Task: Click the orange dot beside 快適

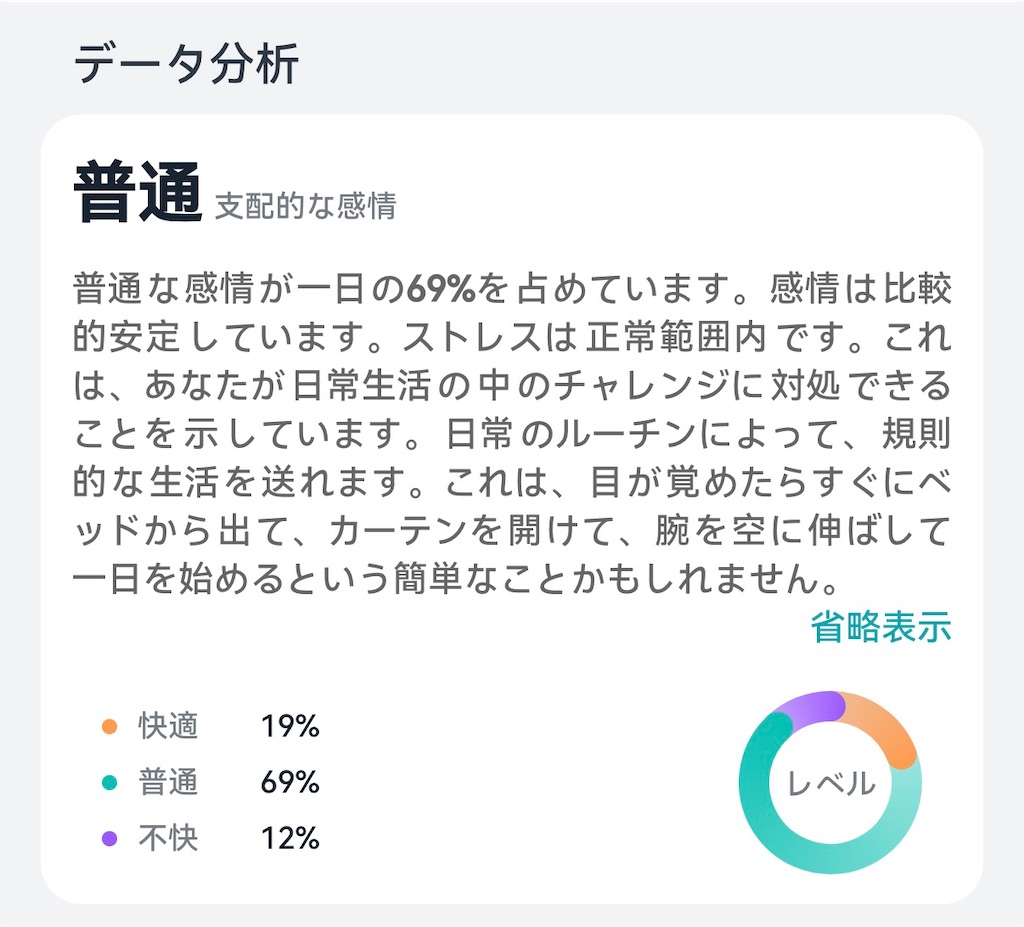Action: click(110, 727)
